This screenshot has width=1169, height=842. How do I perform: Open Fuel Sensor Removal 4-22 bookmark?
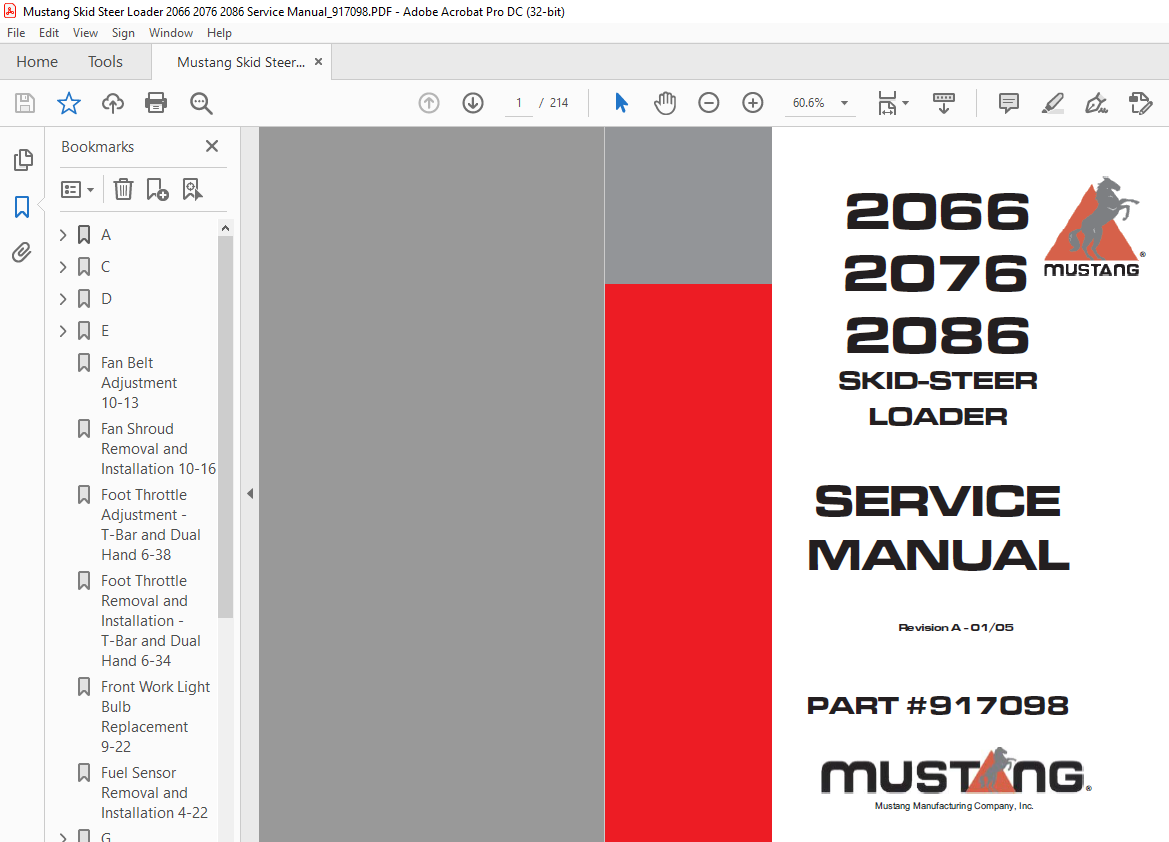[154, 793]
